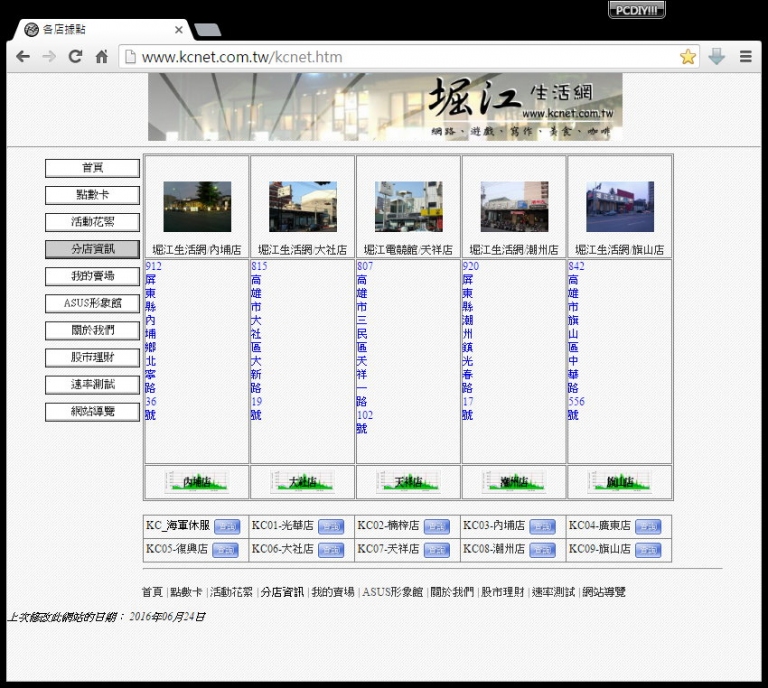
Task: Open the 大社店 traffic graph icon
Action: click(303, 482)
